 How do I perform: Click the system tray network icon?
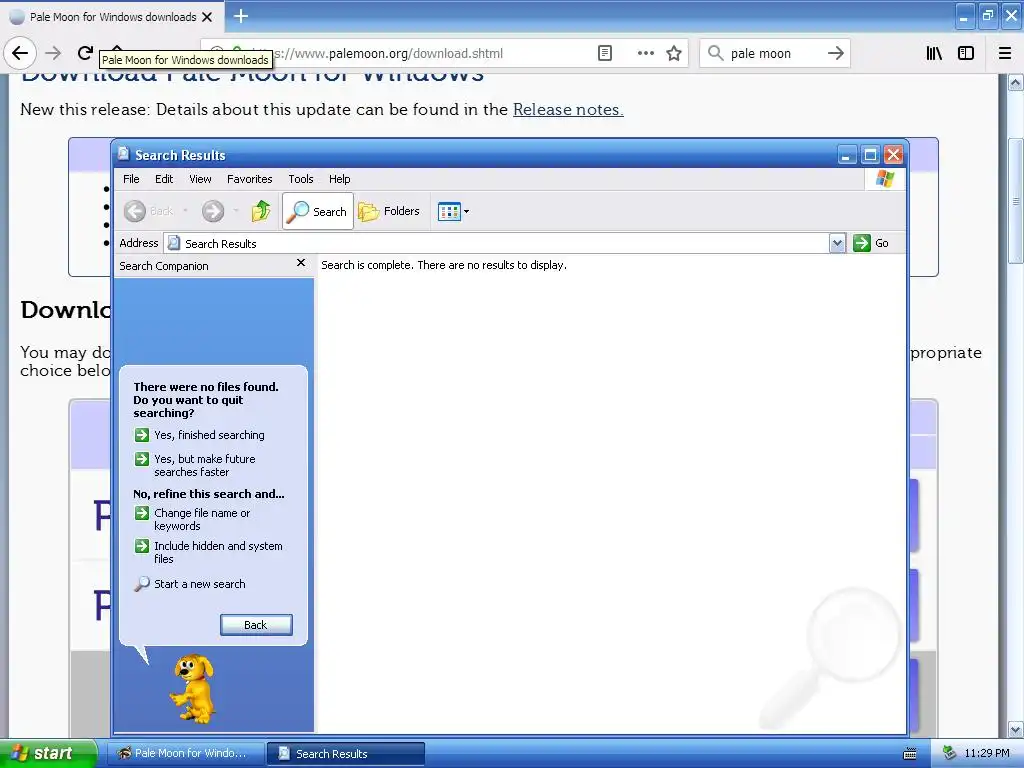(x=949, y=753)
